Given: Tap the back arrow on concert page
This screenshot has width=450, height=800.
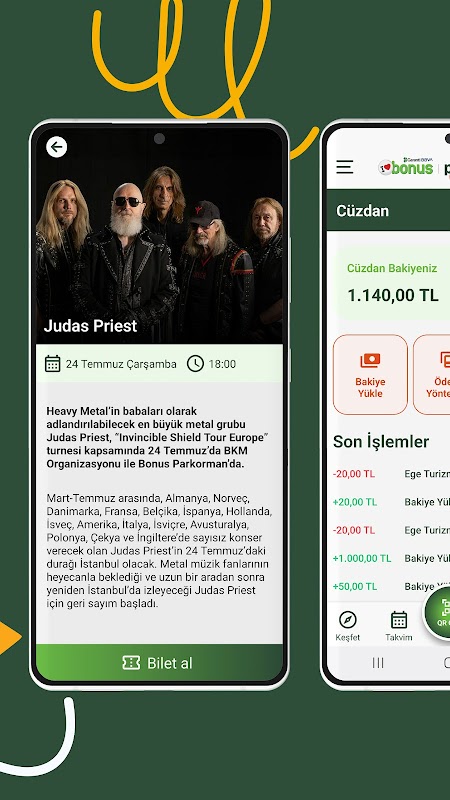Looking at the screenshot, I should coord(57,147).
